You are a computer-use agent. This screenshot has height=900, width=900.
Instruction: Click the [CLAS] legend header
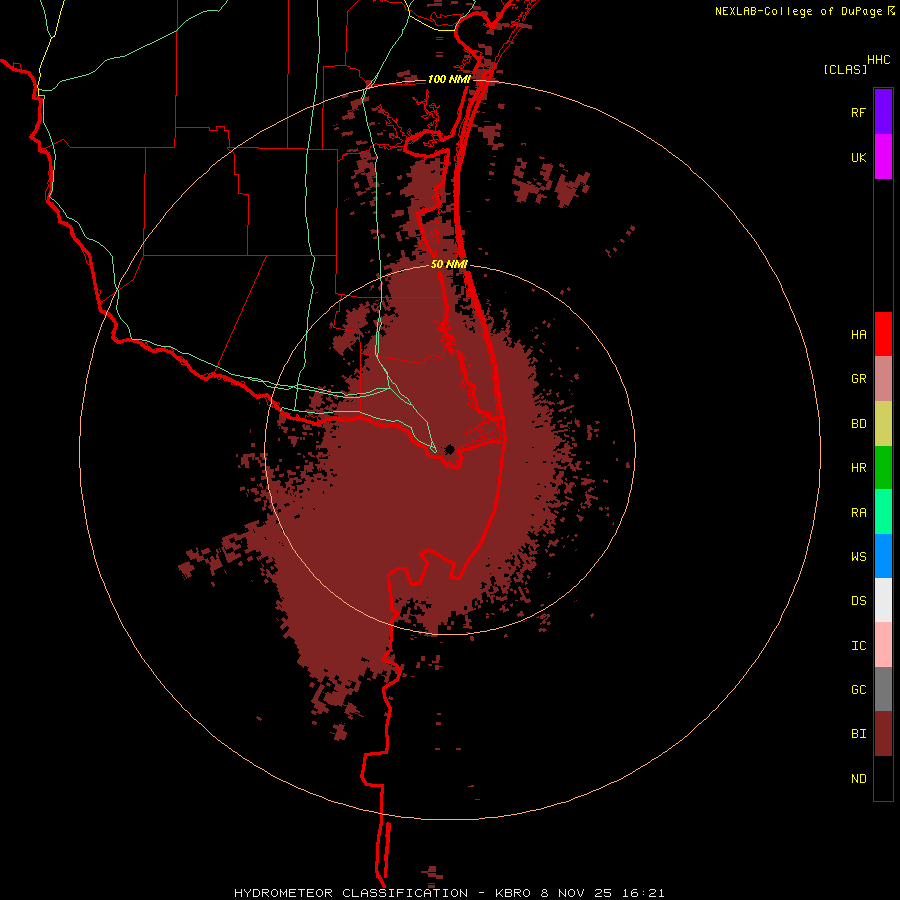pos(845,69)
